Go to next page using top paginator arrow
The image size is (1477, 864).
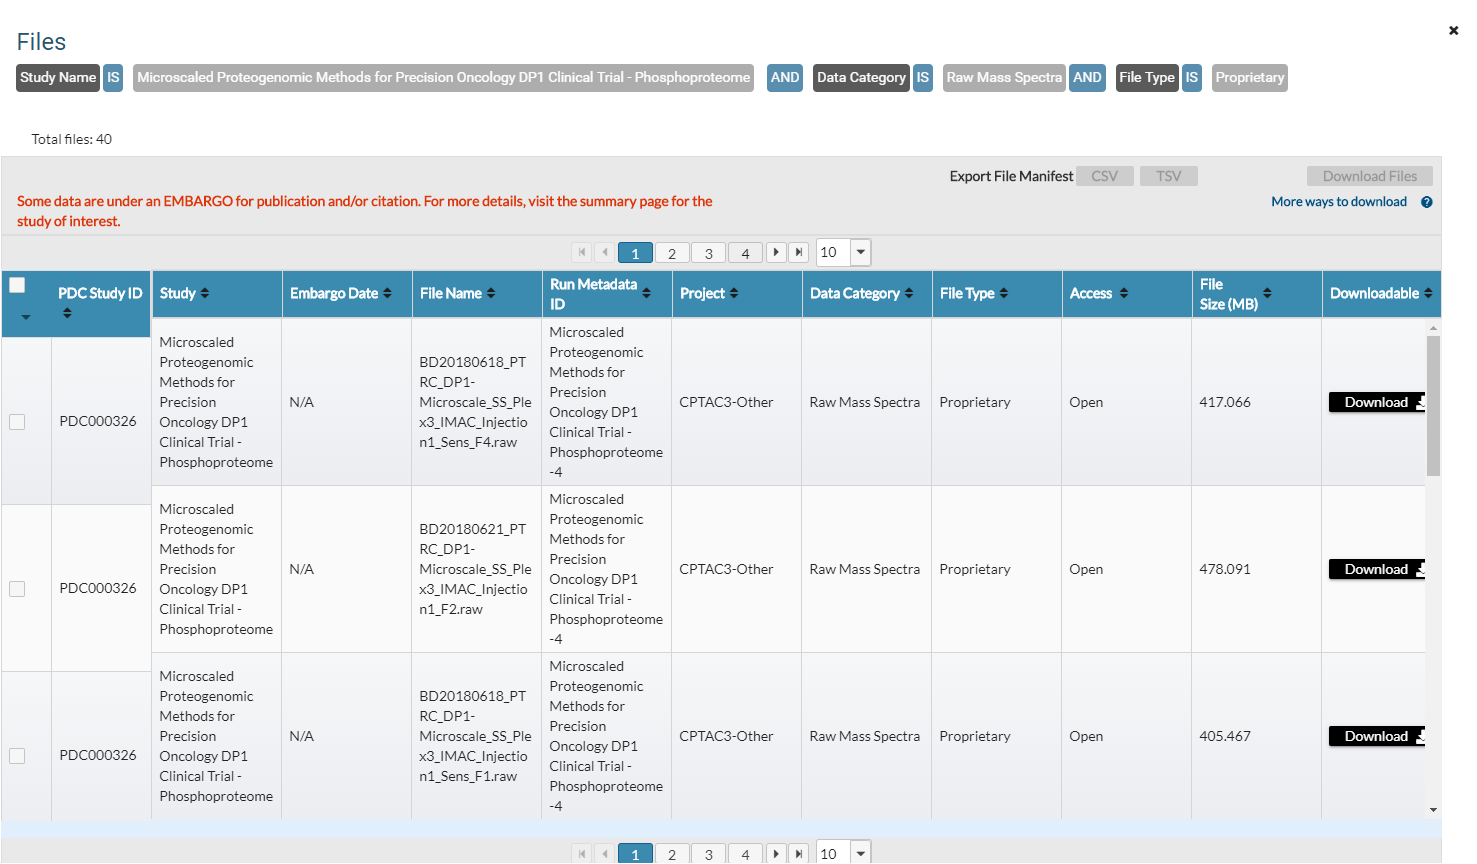pyautogui.click(x=776, y=252)
